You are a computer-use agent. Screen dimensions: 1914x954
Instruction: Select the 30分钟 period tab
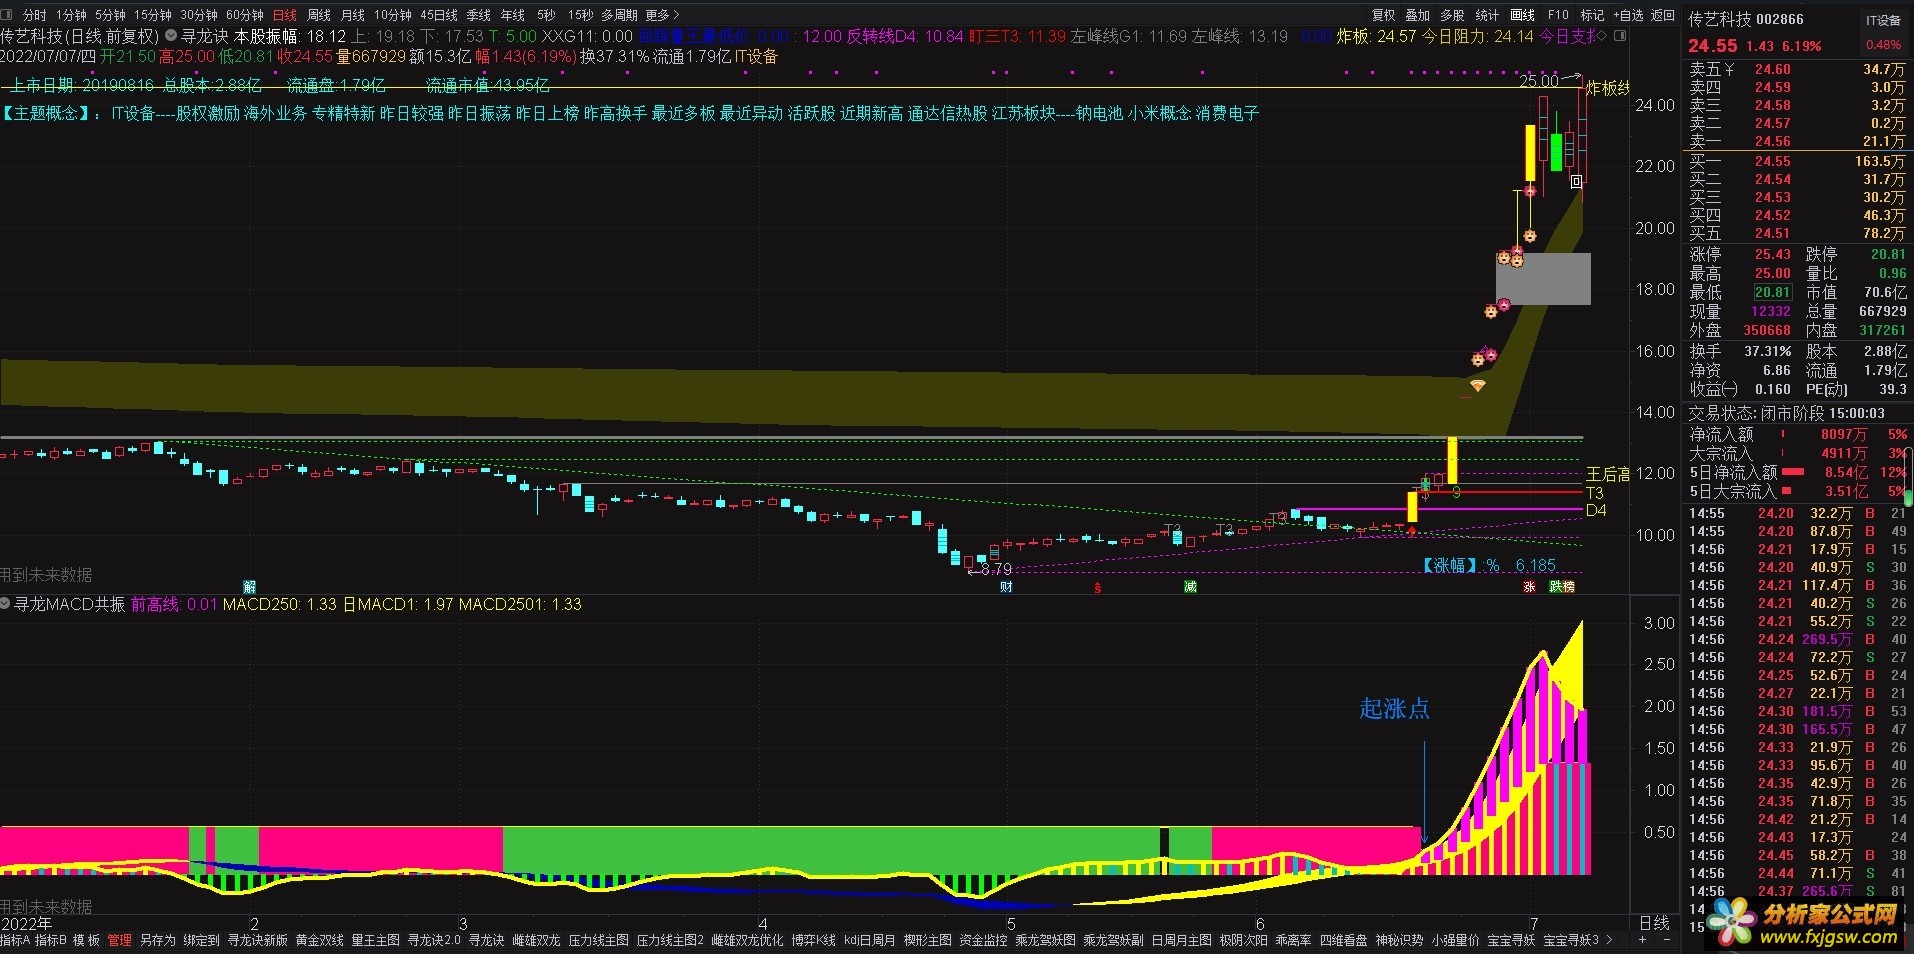(x=199, y=15)
